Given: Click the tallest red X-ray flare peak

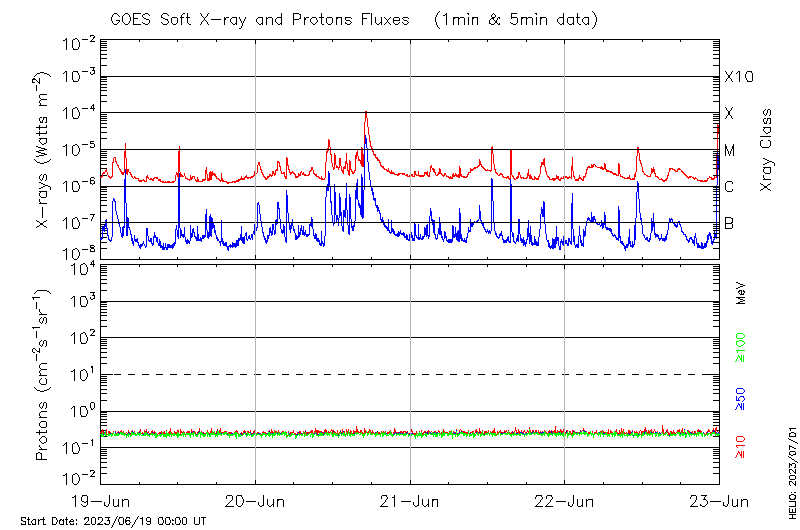Looking at the screenshot, I should (366, 113).
